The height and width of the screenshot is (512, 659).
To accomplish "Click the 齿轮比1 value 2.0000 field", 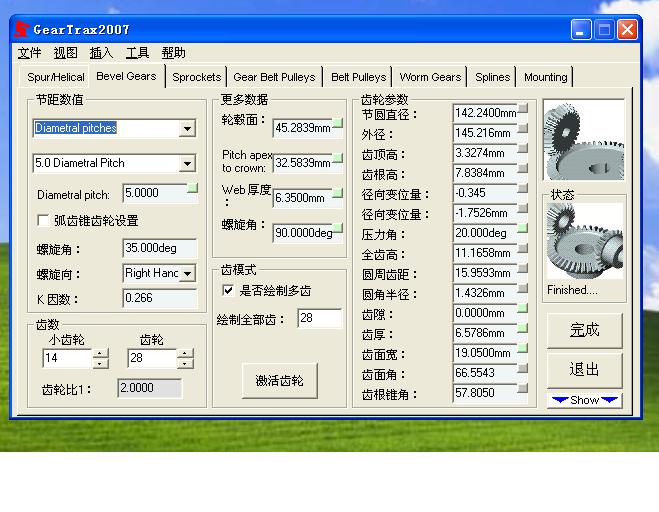I will 150,388.
